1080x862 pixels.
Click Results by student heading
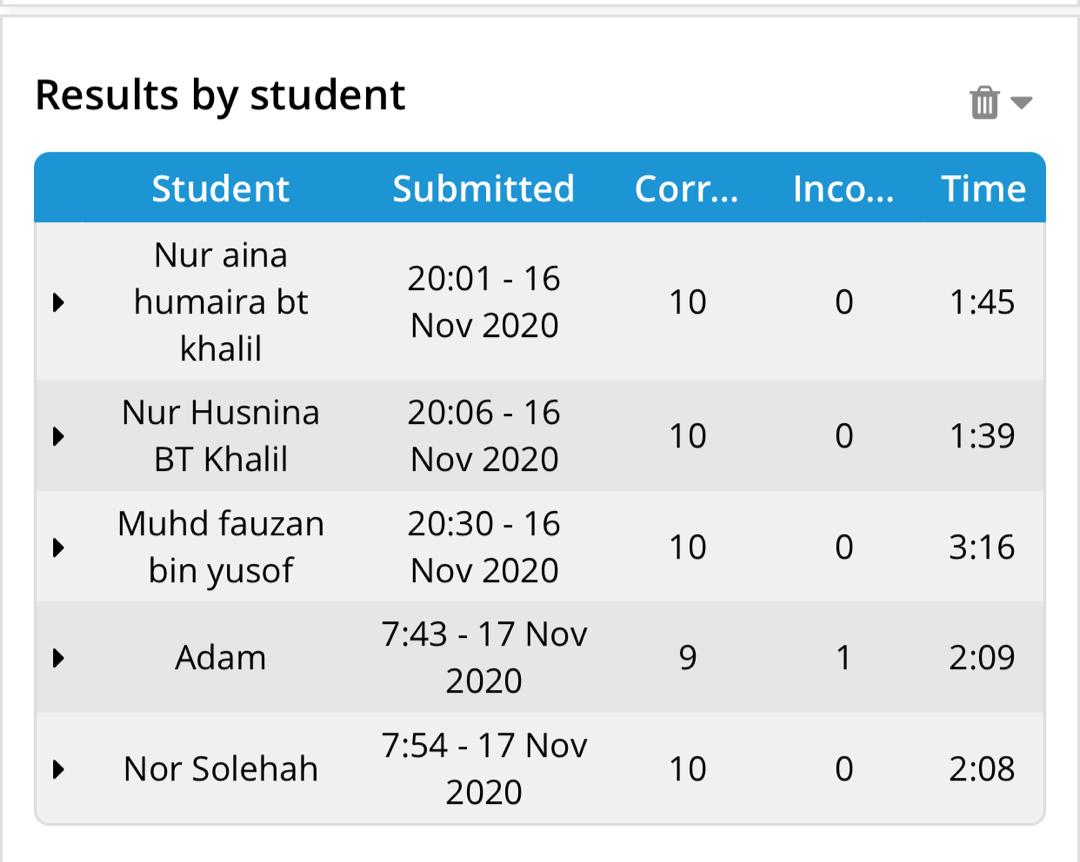(220, 96)
